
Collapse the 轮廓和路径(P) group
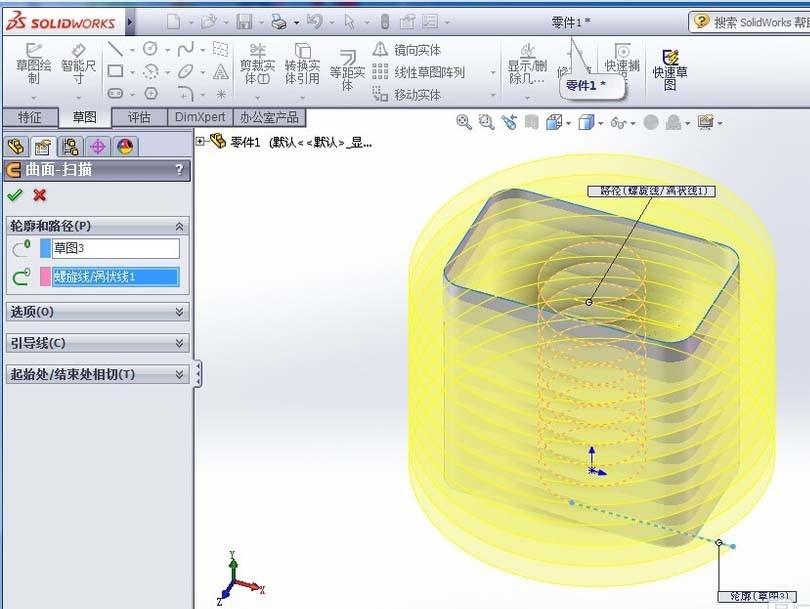coord(180,224)
